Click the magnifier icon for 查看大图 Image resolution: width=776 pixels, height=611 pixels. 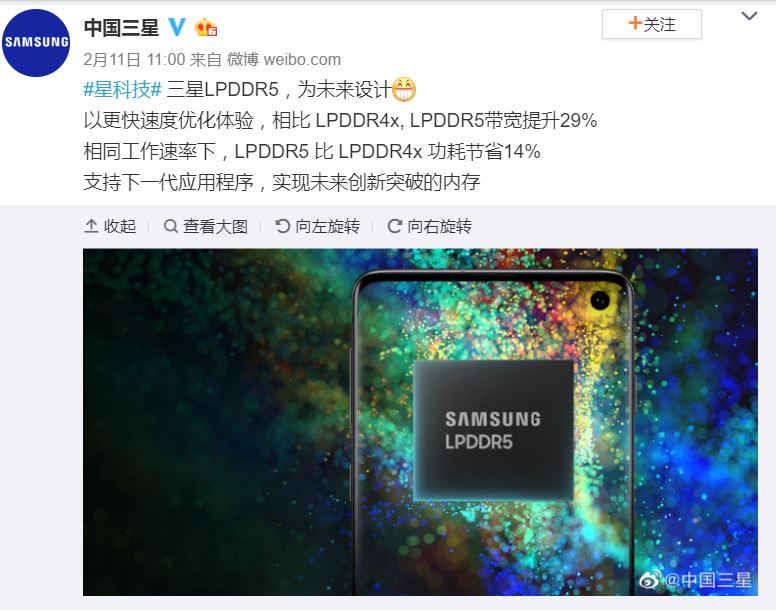pyautogui.click(x=170, y=226)
